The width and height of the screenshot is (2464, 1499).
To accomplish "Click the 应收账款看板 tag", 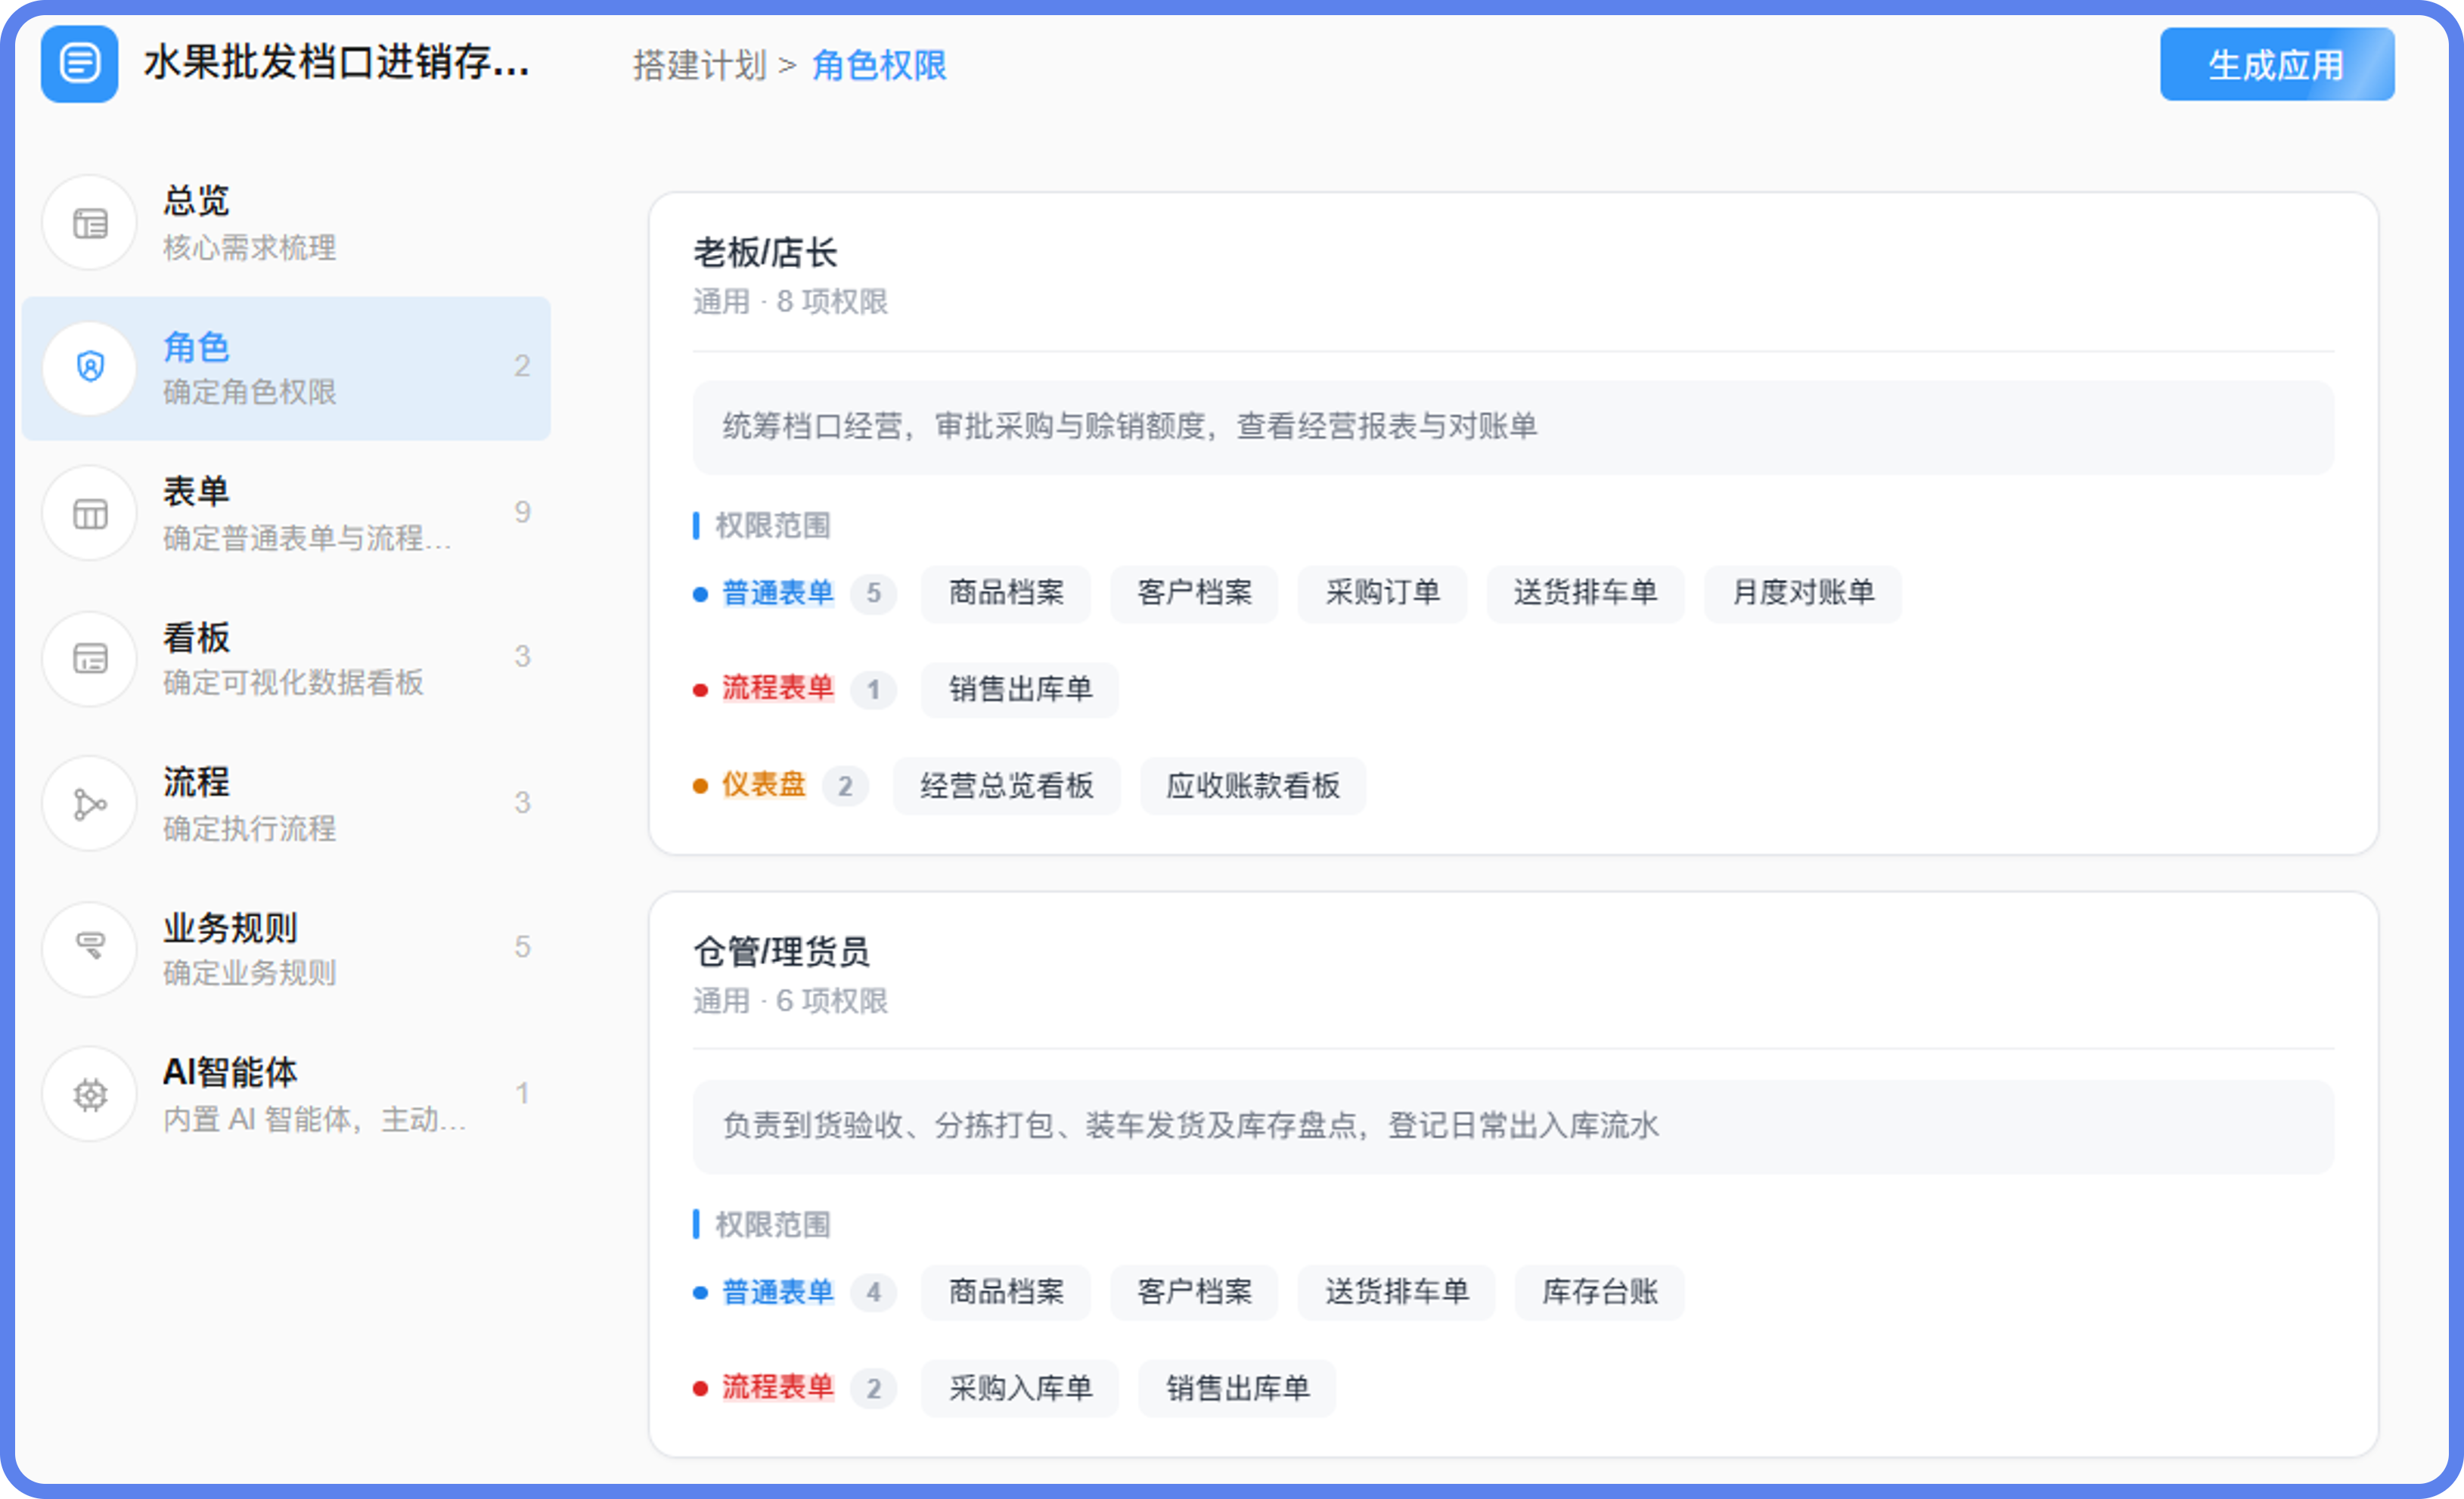I will (x=1252, y=786).
